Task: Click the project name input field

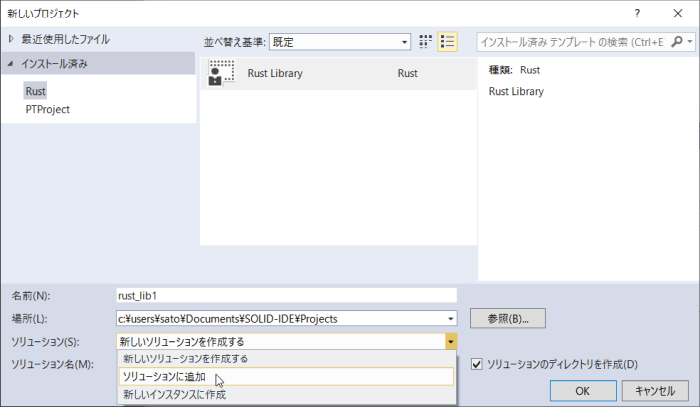Action: tap(286, 295)
